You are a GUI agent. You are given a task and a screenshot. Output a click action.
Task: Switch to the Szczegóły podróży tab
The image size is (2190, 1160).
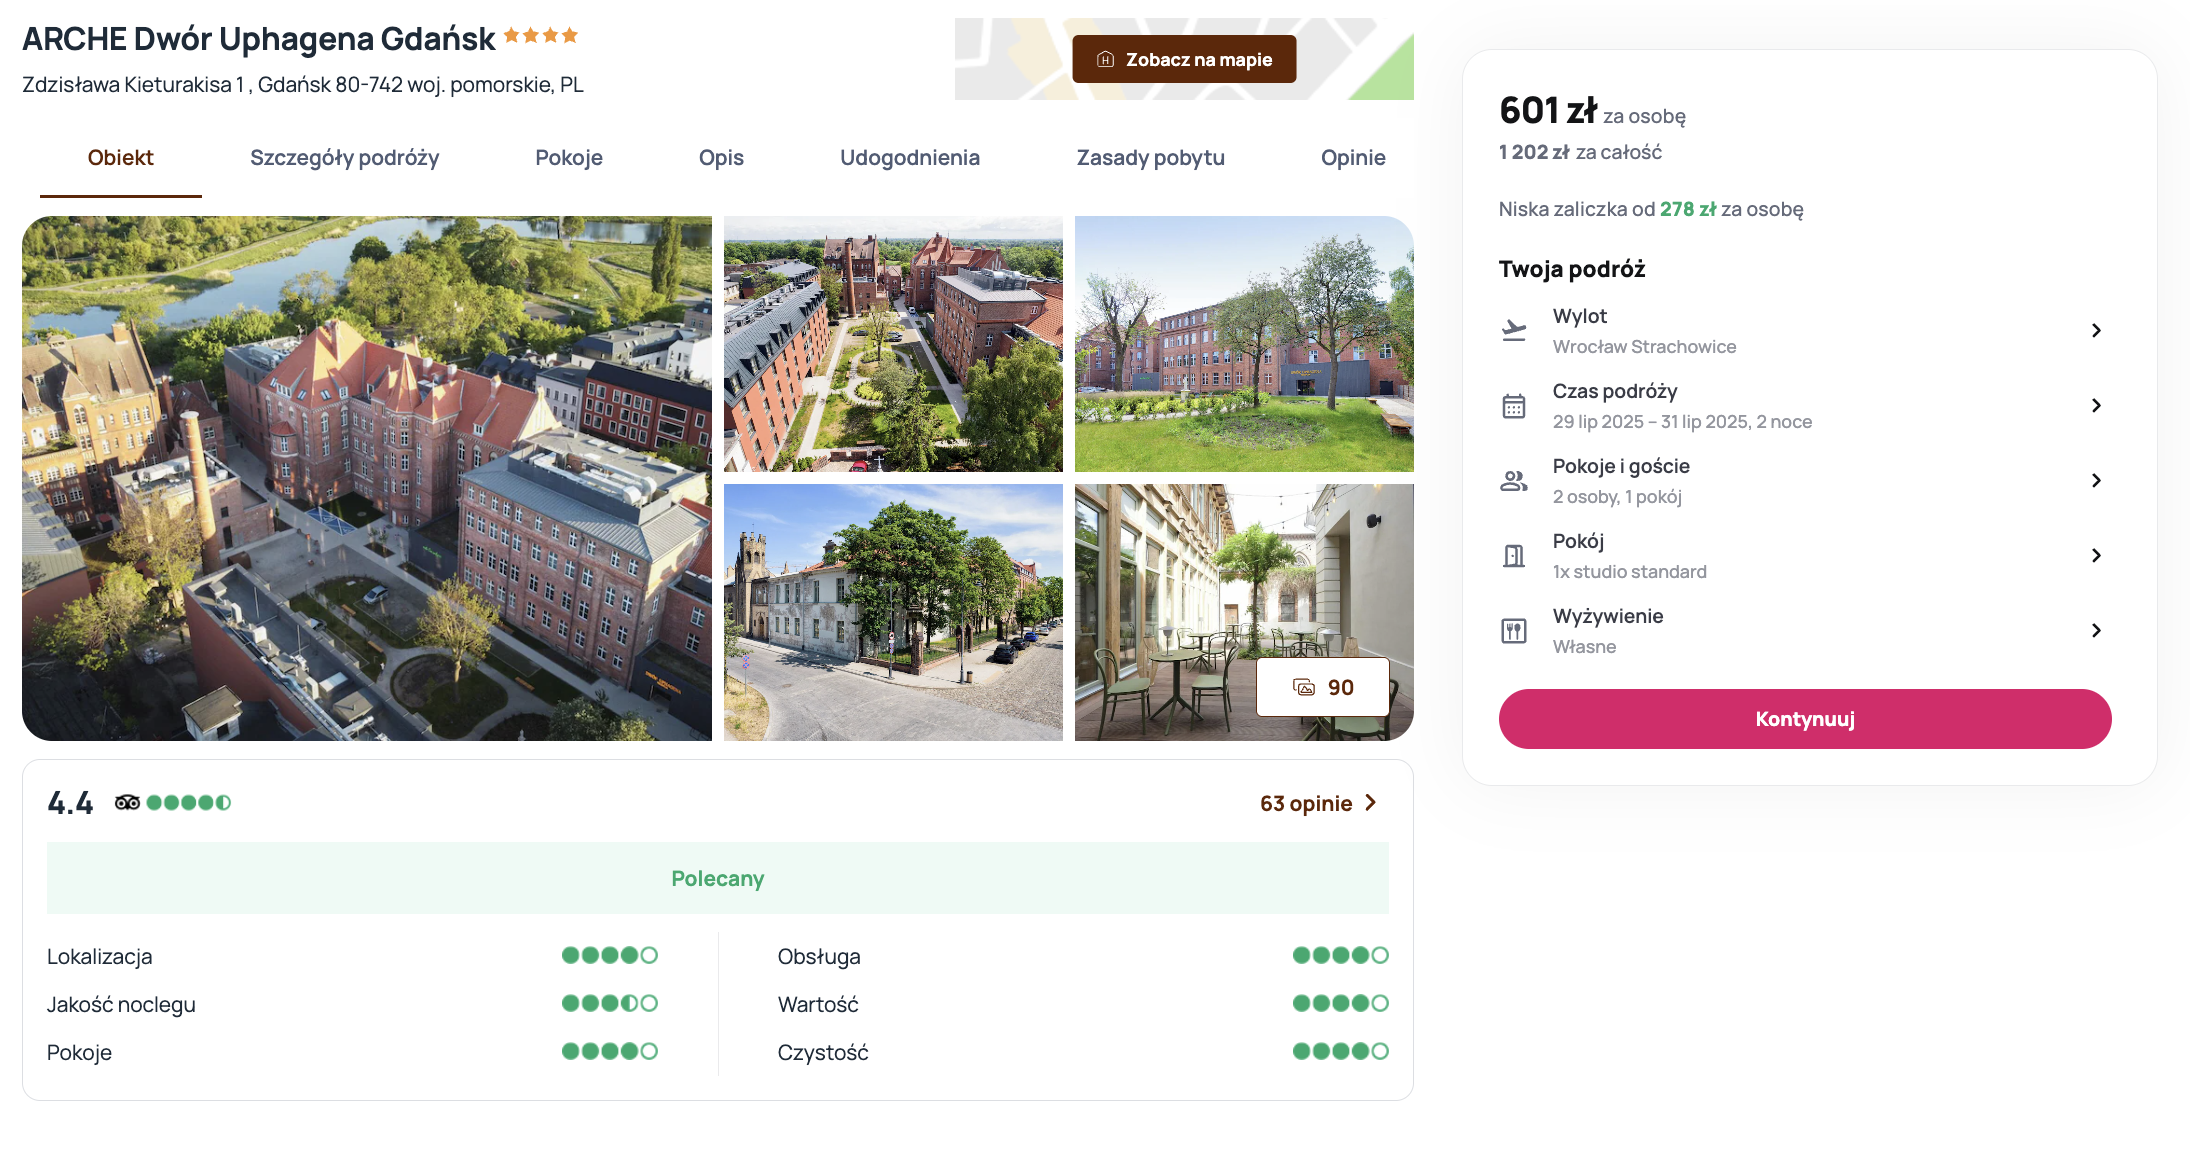click(344, 158)
